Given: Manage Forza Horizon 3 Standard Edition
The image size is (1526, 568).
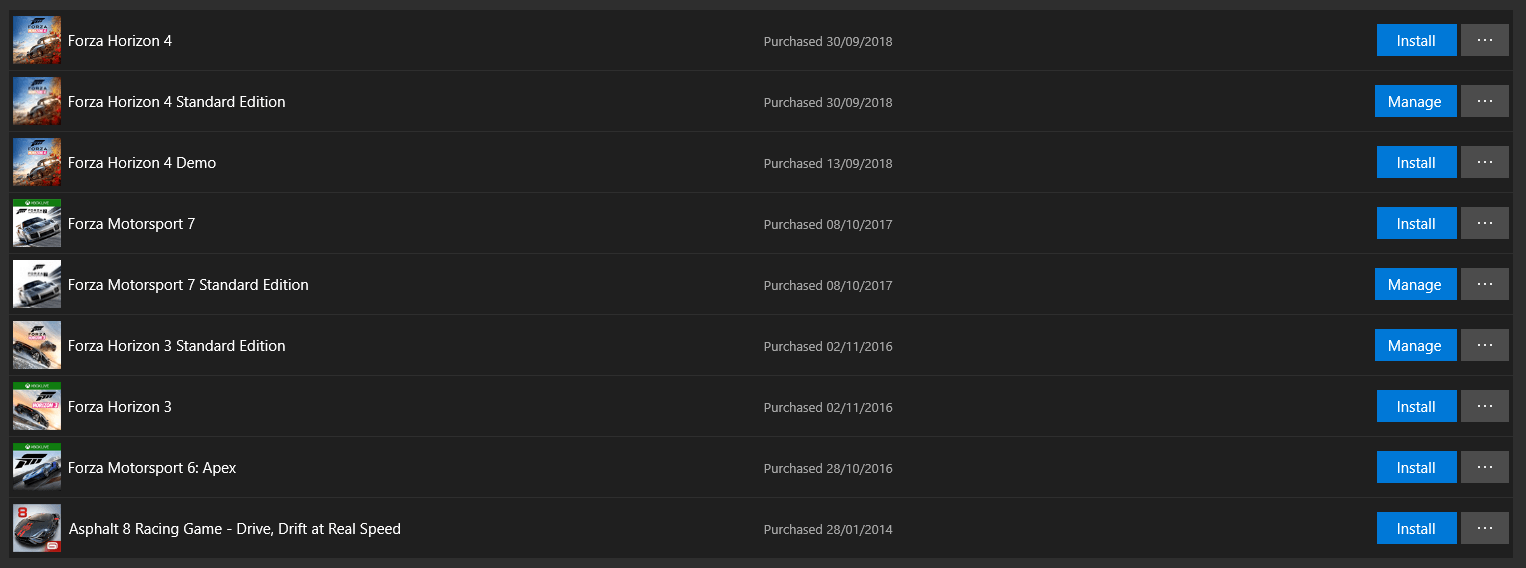Looking at the screenshot, I should (1415, 346).
